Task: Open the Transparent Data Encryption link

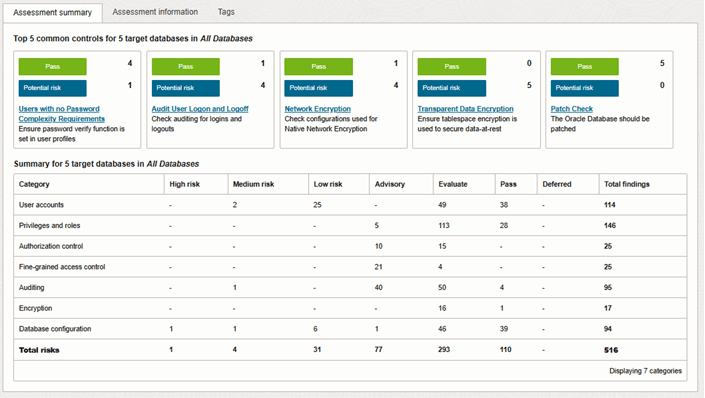Action: click(465, 109)
